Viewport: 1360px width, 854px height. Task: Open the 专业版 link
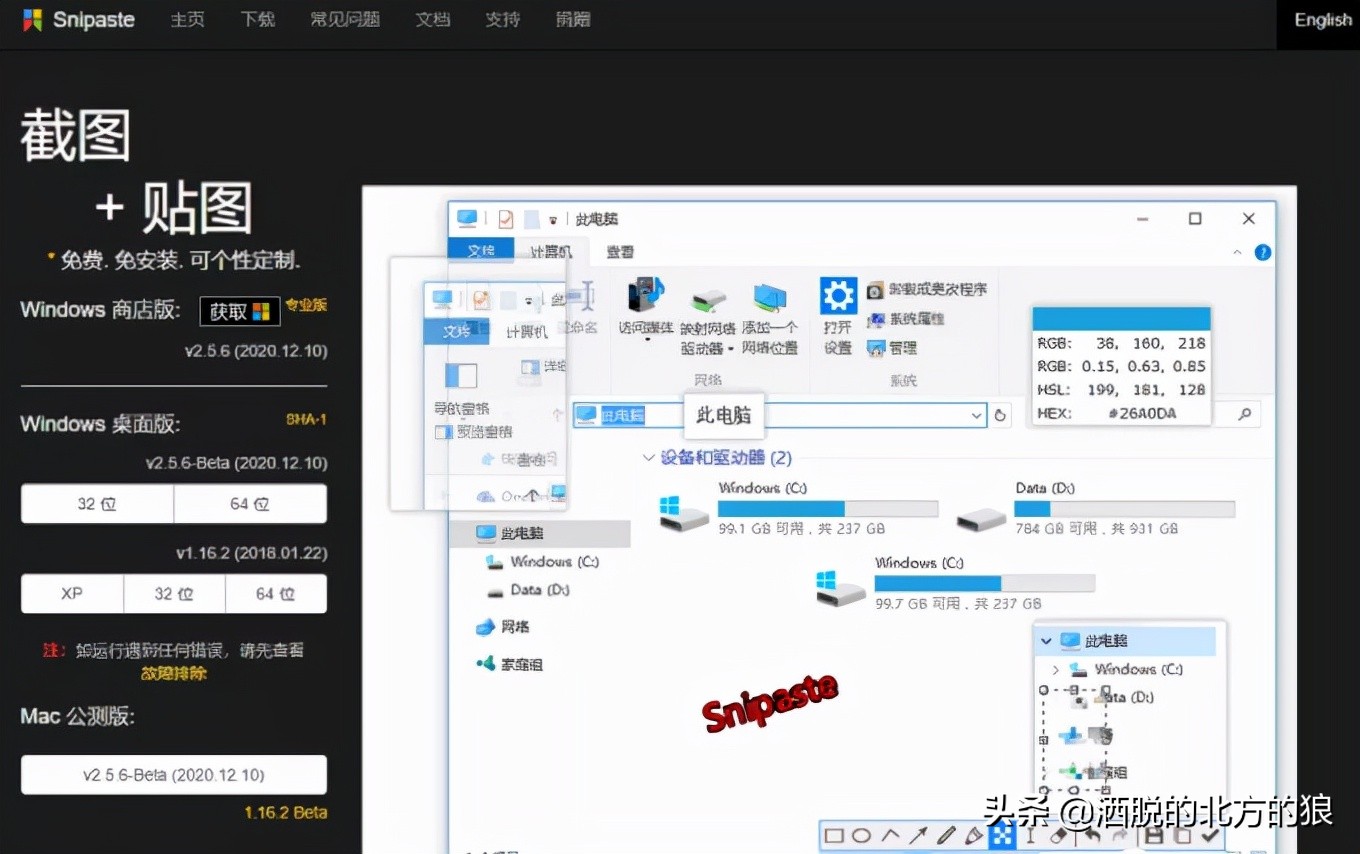pos(306,305)
